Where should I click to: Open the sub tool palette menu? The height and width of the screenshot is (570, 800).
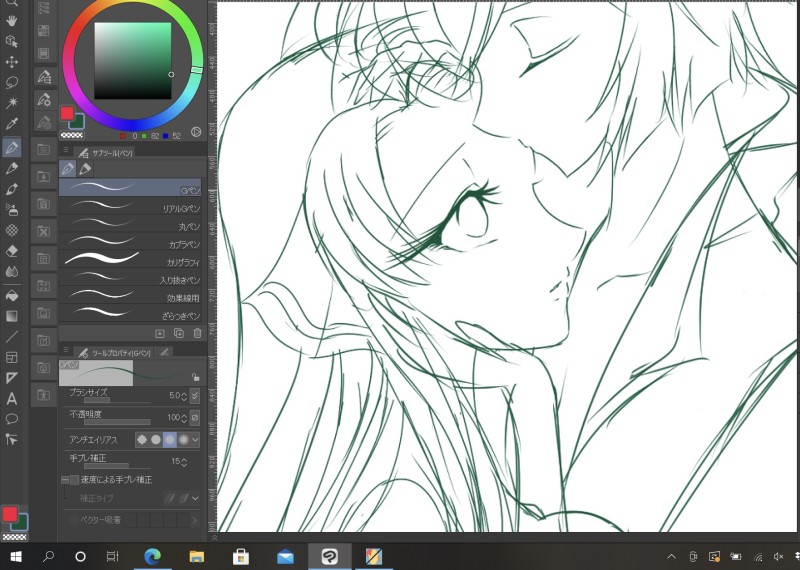pyautogui.click(x=66, y=151)
